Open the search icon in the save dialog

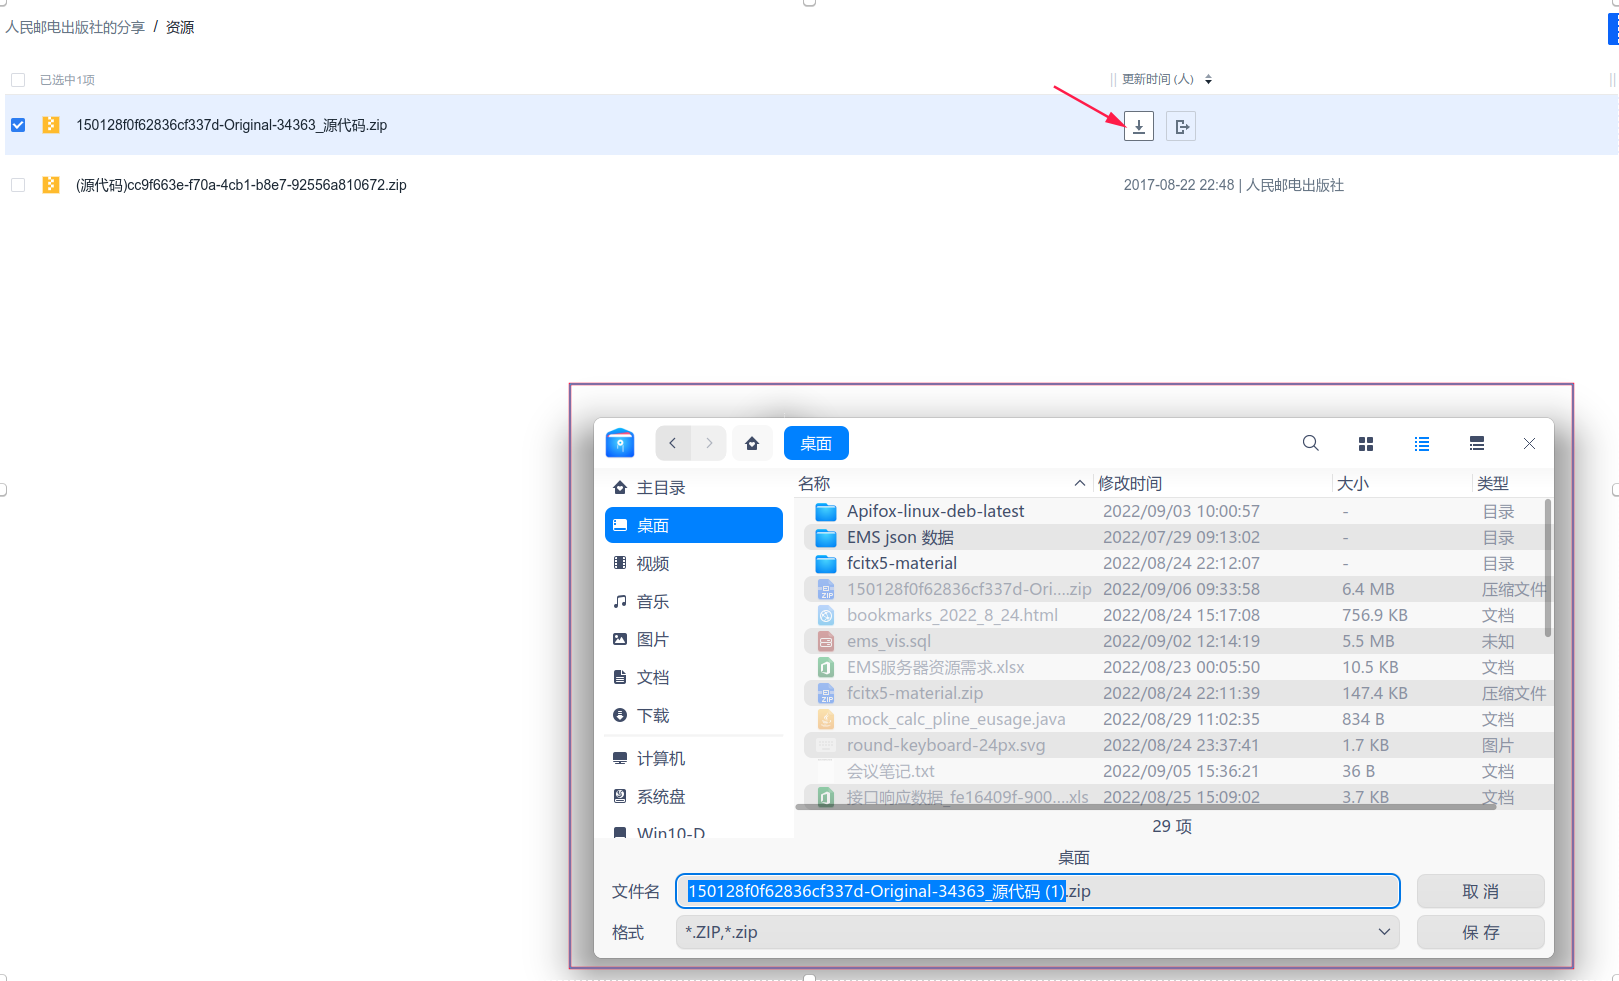[x=1310, y=443]
